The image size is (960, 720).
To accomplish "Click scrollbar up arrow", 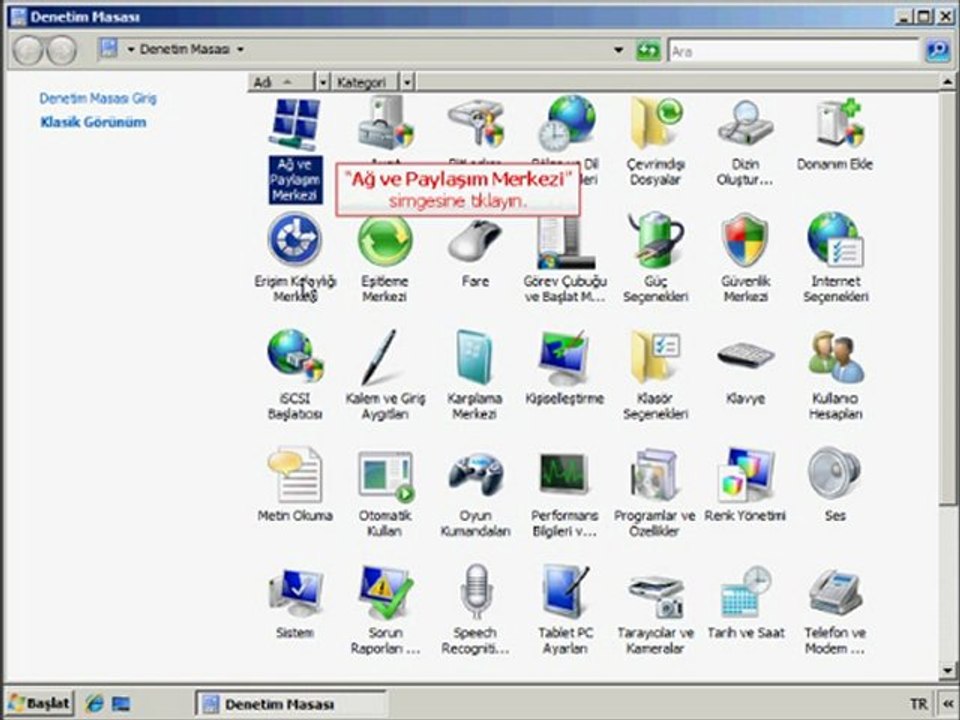I will pyautogui.click(x=947, y=81).
